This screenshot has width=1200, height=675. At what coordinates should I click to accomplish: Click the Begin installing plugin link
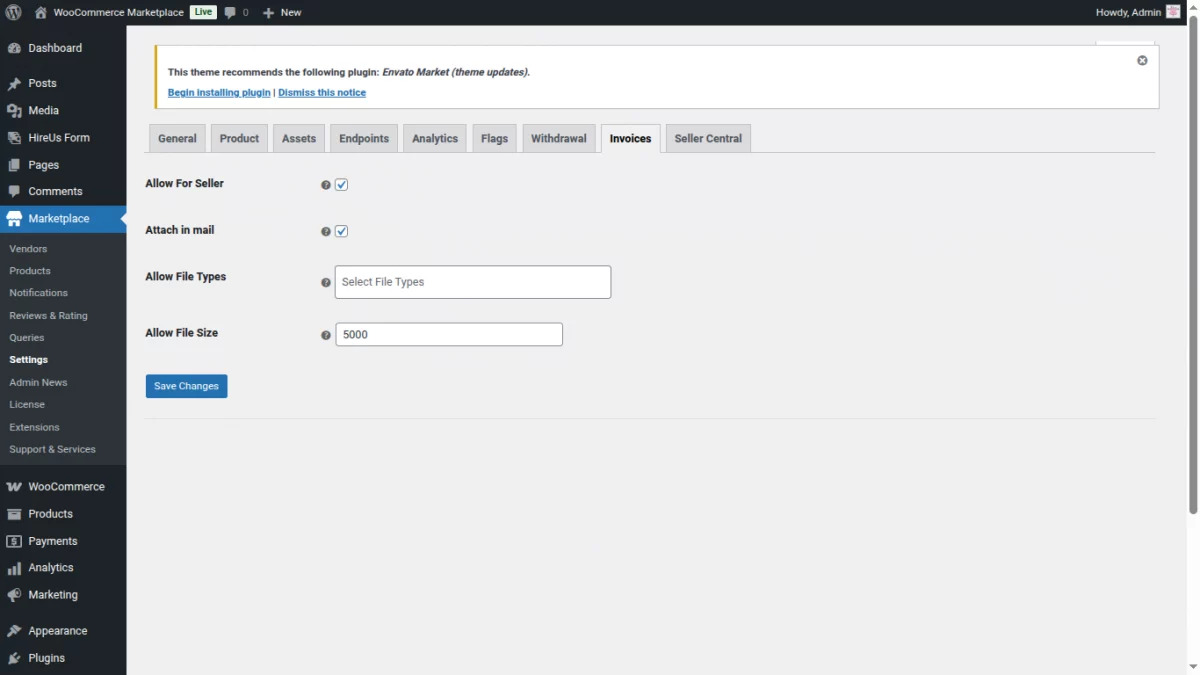pyautogui.click(x=219, y=92)
